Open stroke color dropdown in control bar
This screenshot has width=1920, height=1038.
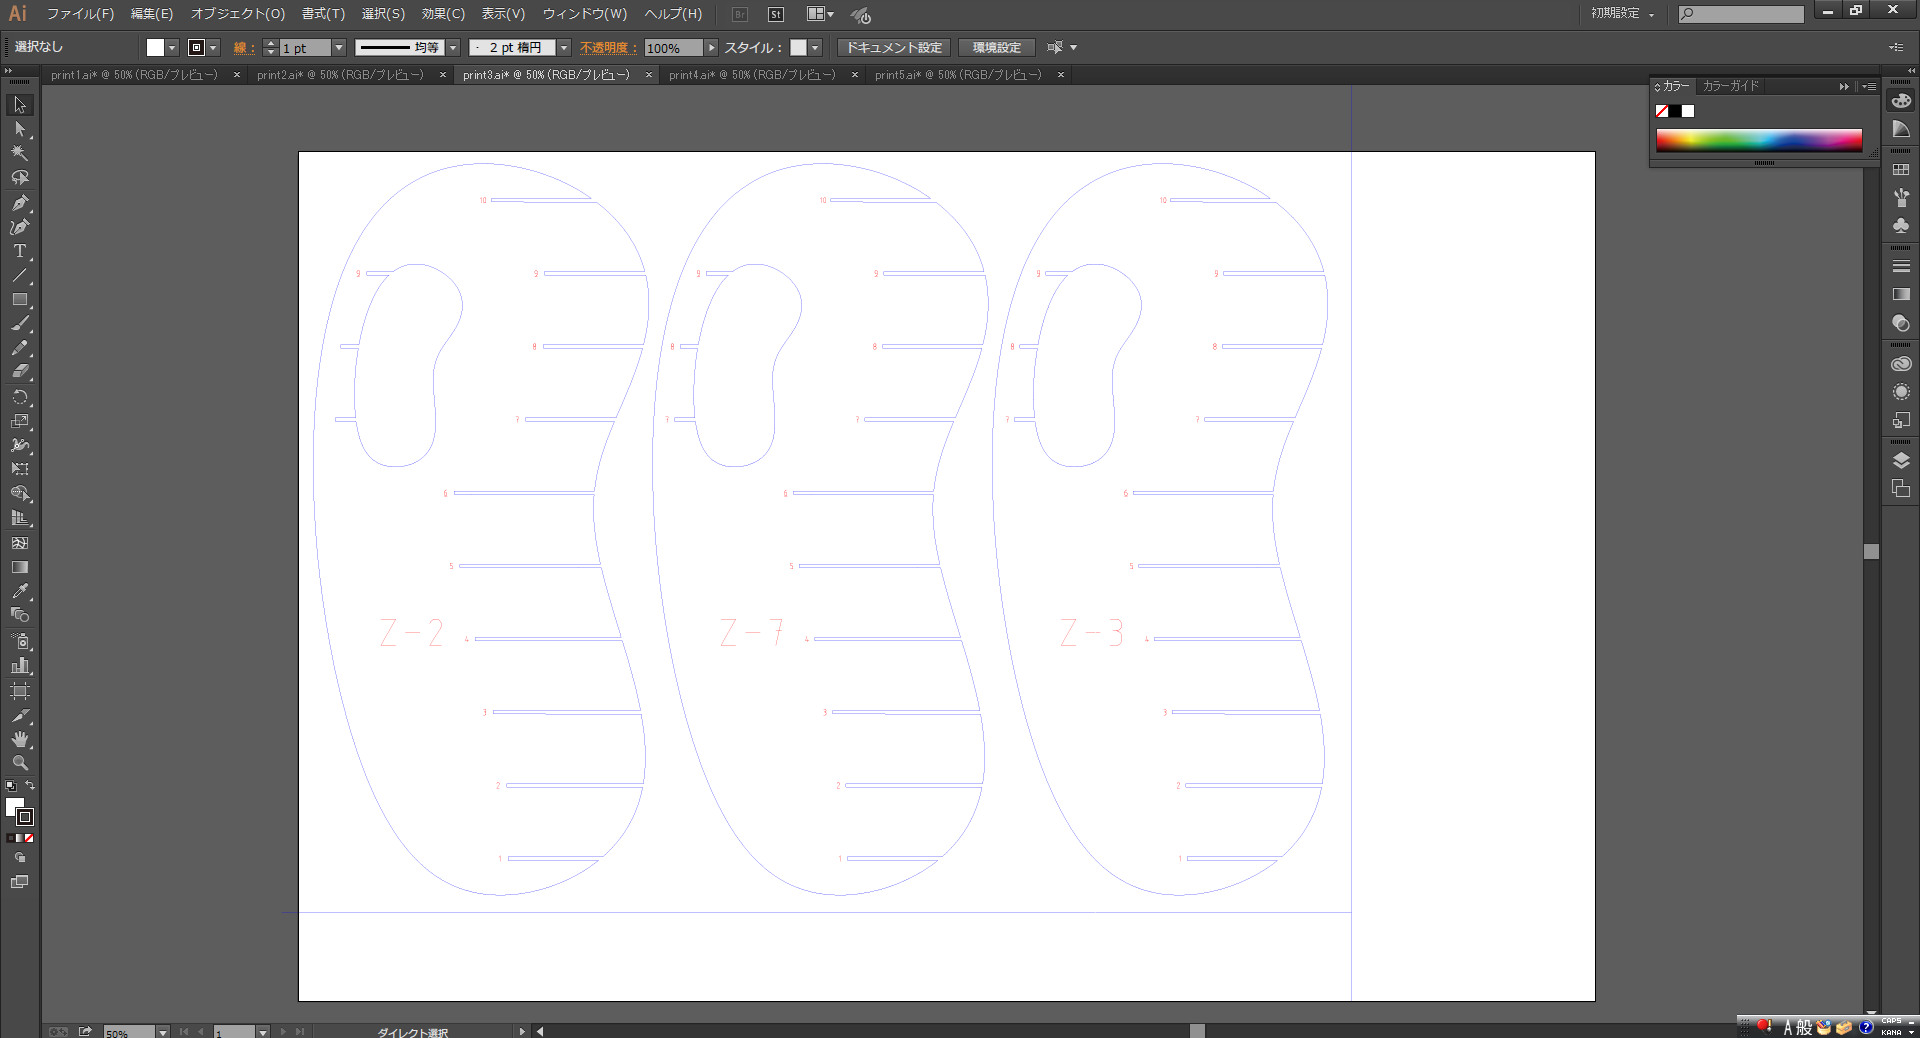(213, 48)
